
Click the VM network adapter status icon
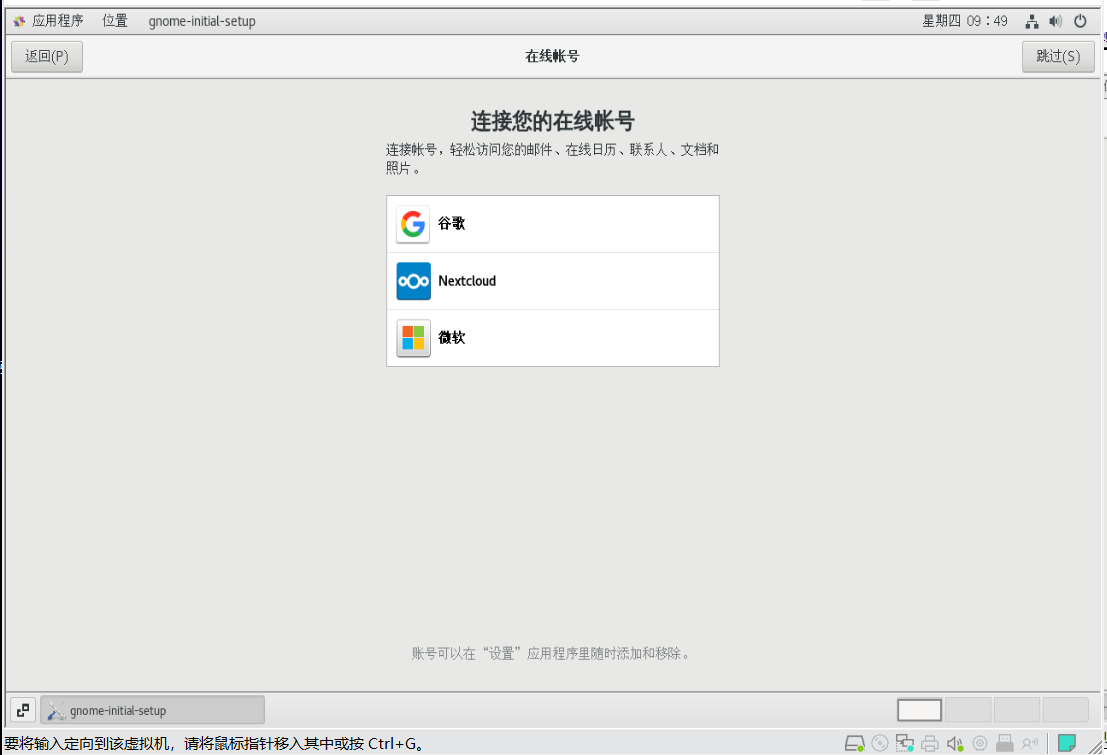904,743
